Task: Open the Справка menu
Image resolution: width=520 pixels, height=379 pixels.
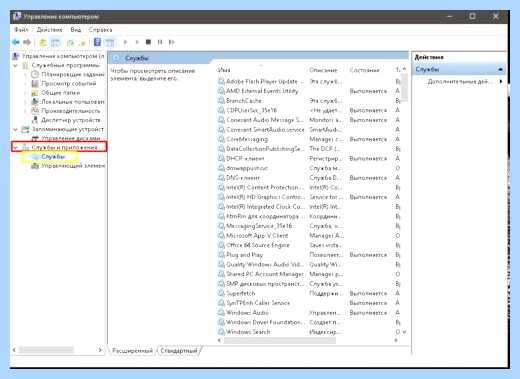Action: pos(100,30)
